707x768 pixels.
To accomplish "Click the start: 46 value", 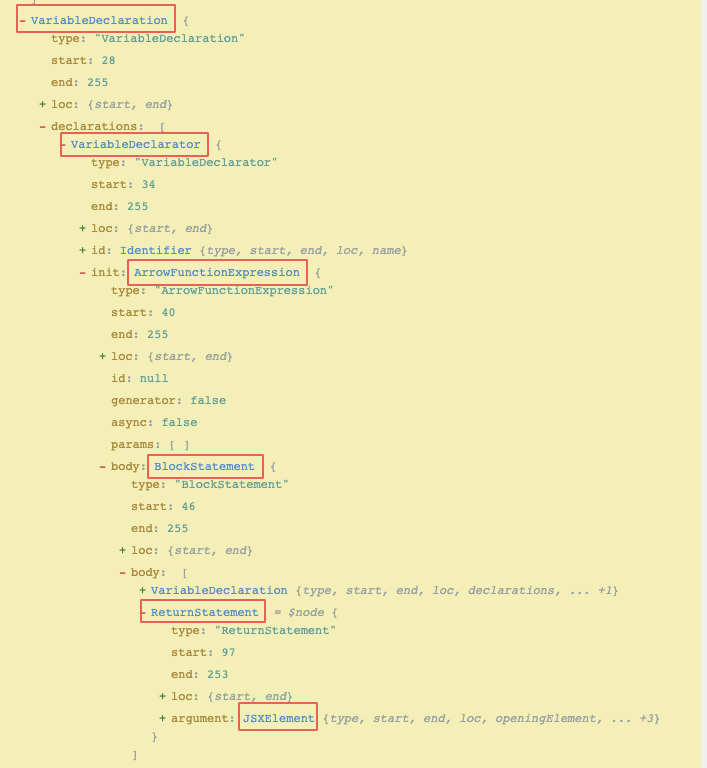I will 188,506.
